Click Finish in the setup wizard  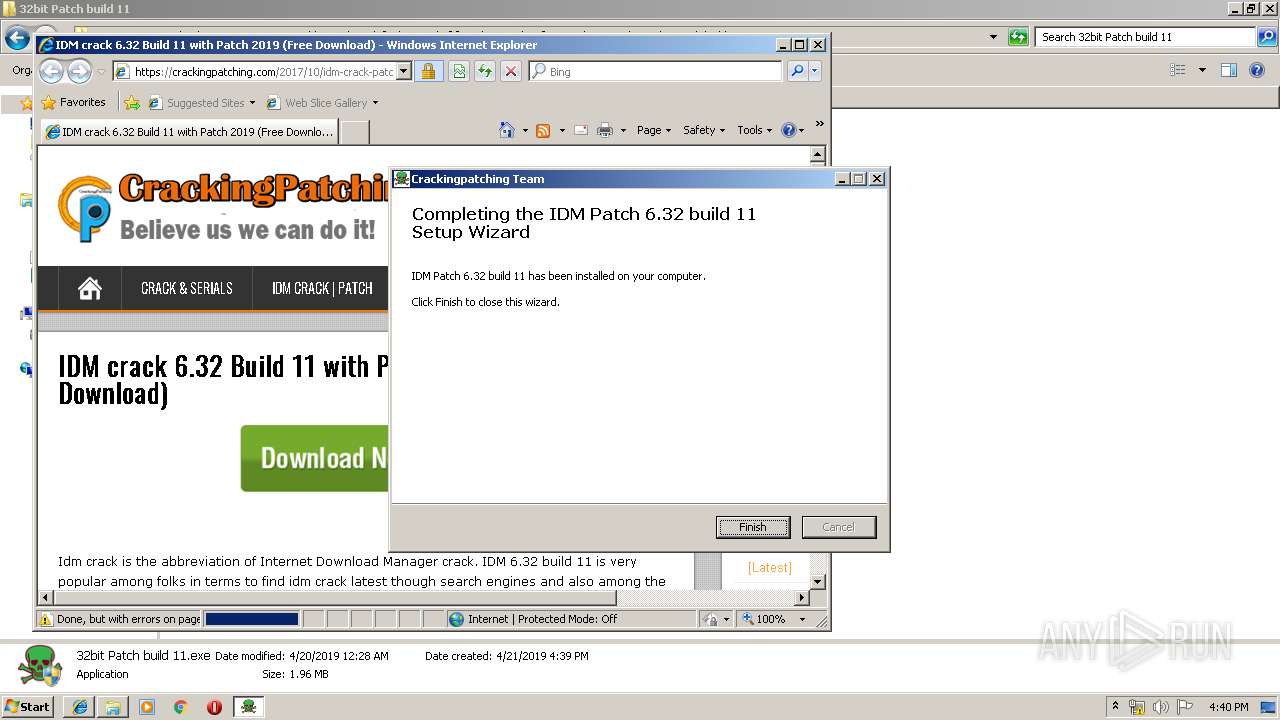point(753,527)
